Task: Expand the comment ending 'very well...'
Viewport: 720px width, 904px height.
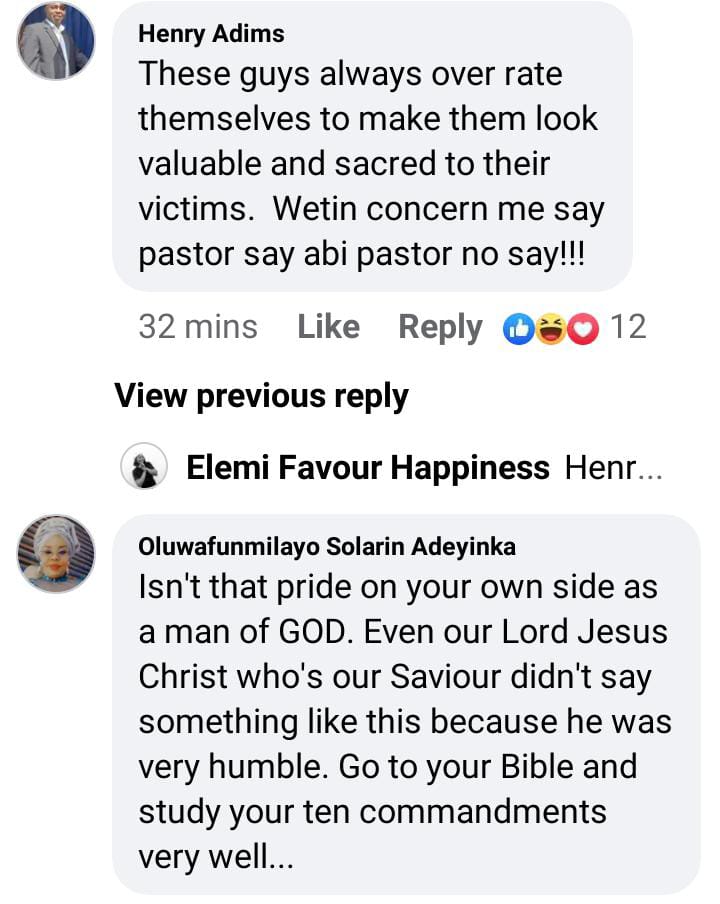Action: tap(216, 855)
